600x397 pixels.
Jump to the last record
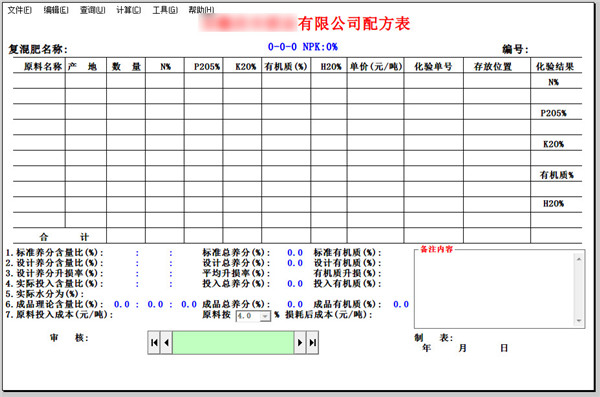coord(312,343)
